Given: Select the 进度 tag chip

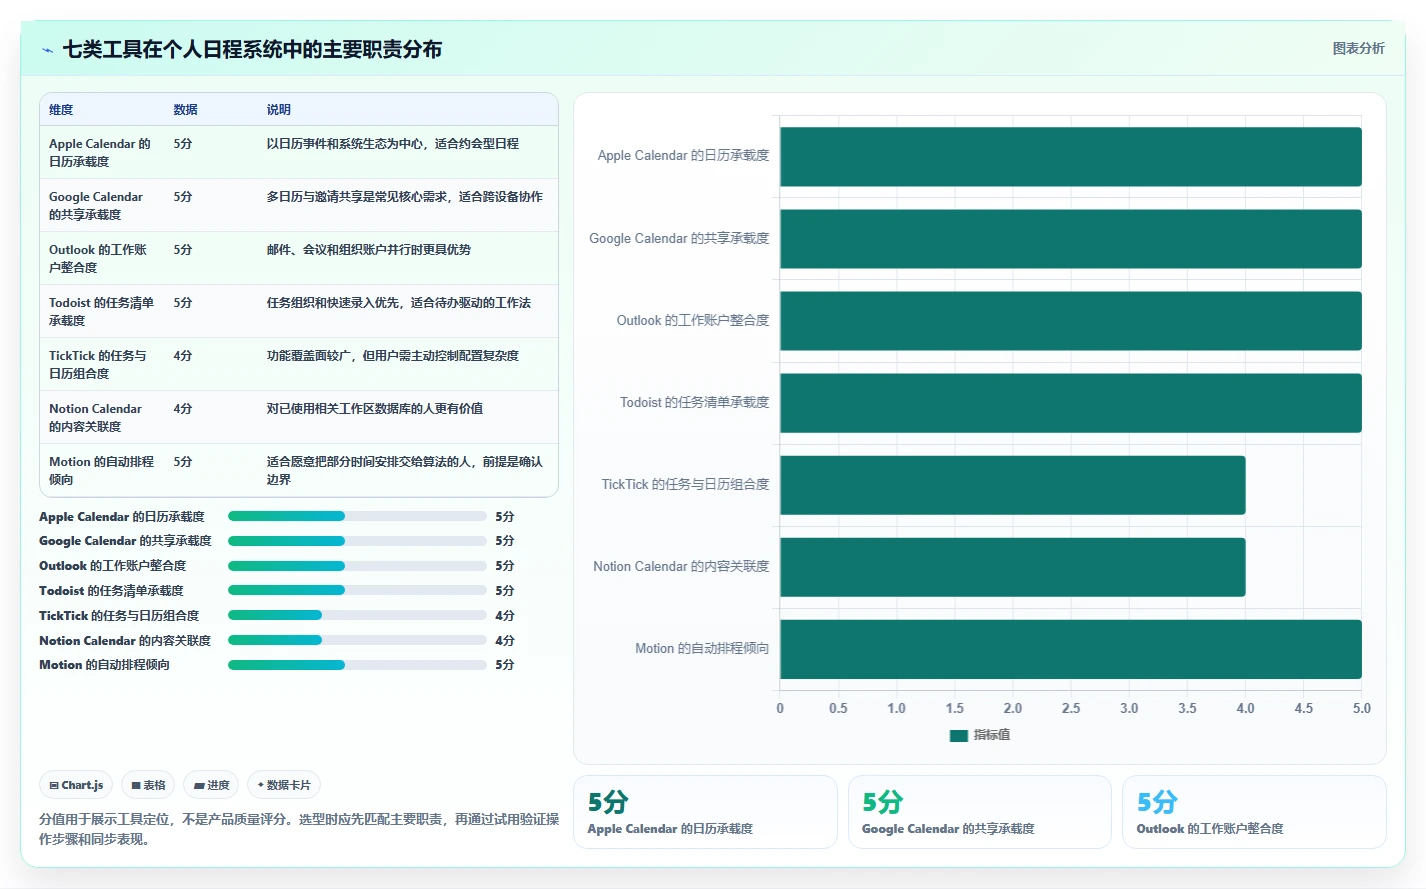Looking at the screenshot, I should pyautogui.click(x=211, y=785).
